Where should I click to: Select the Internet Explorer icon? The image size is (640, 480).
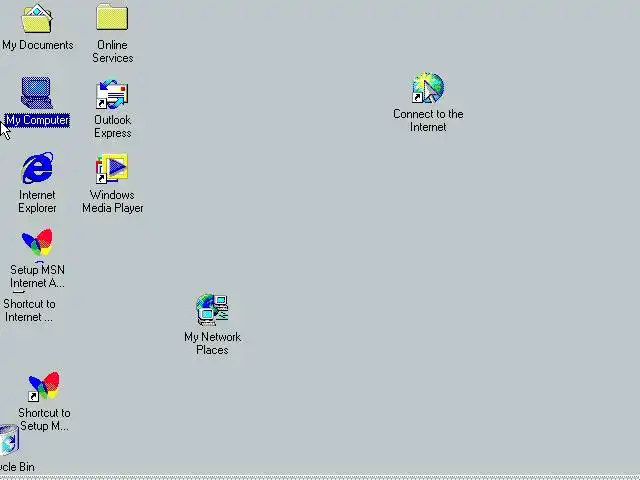coord(37,168)
